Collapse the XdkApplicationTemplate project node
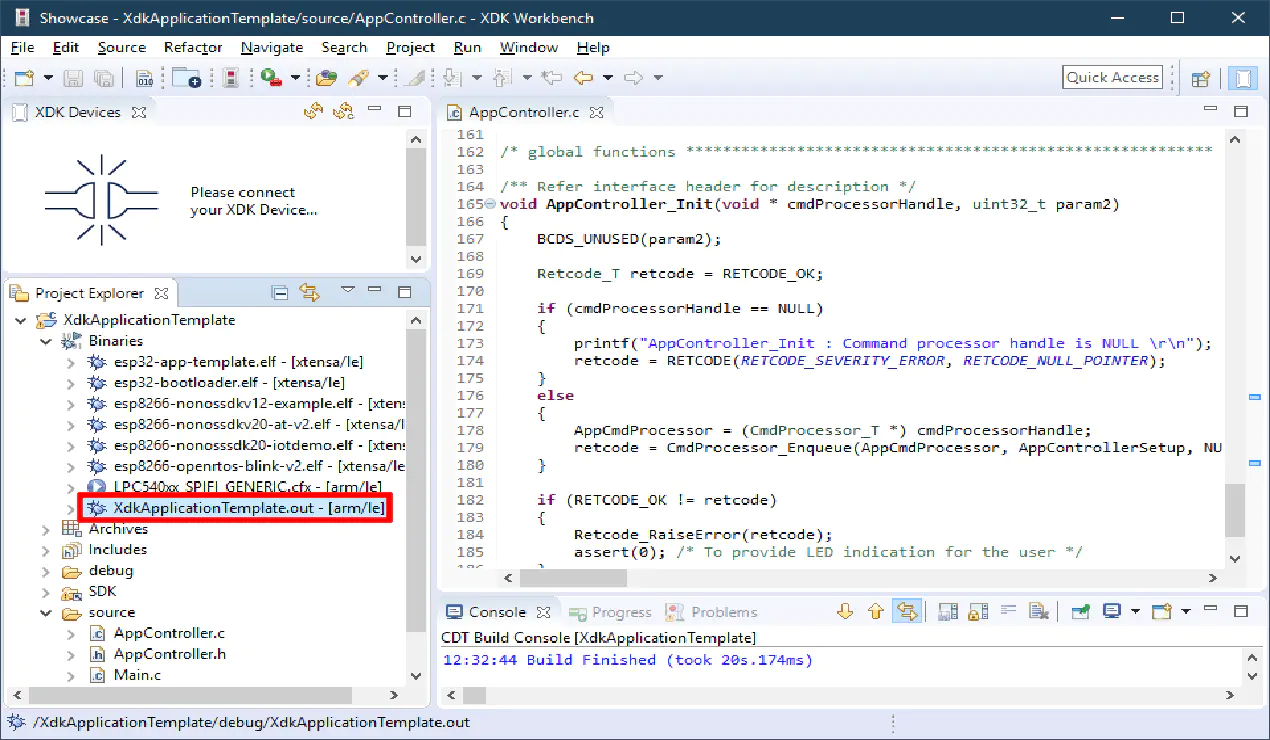The image size is (1270, 740). 21,320
